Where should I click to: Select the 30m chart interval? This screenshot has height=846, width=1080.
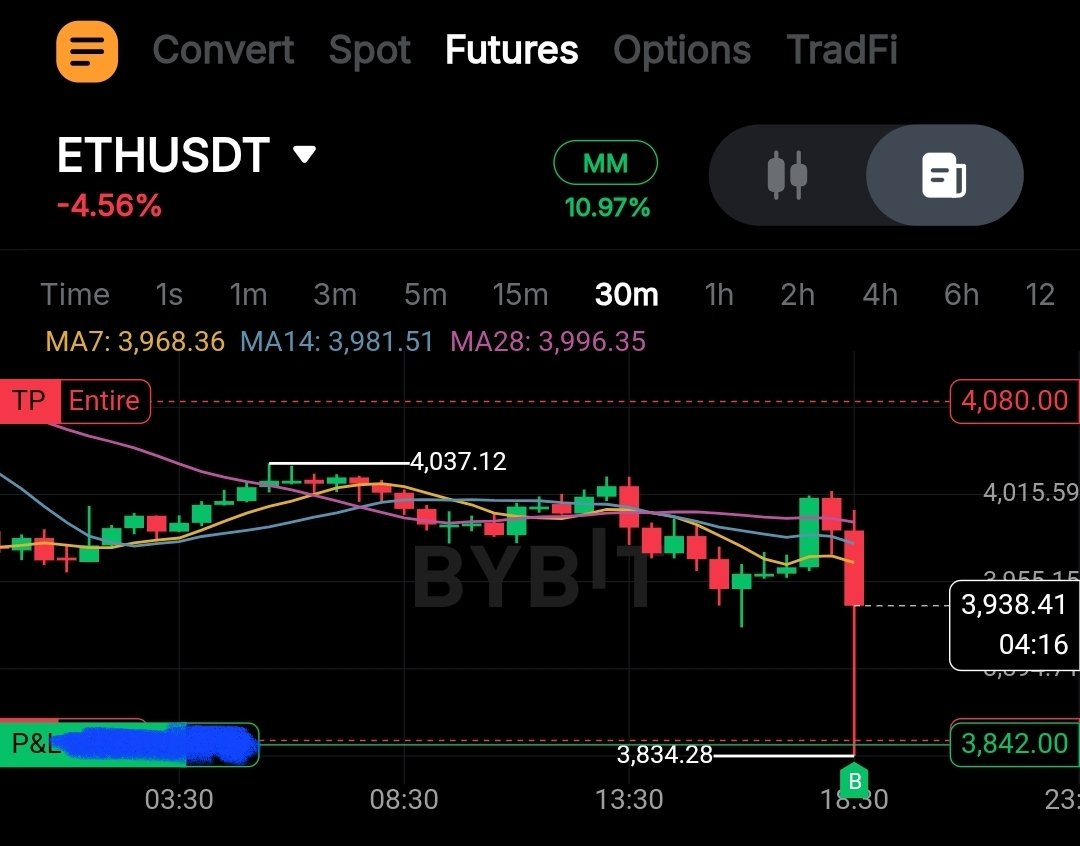point(627,295)
